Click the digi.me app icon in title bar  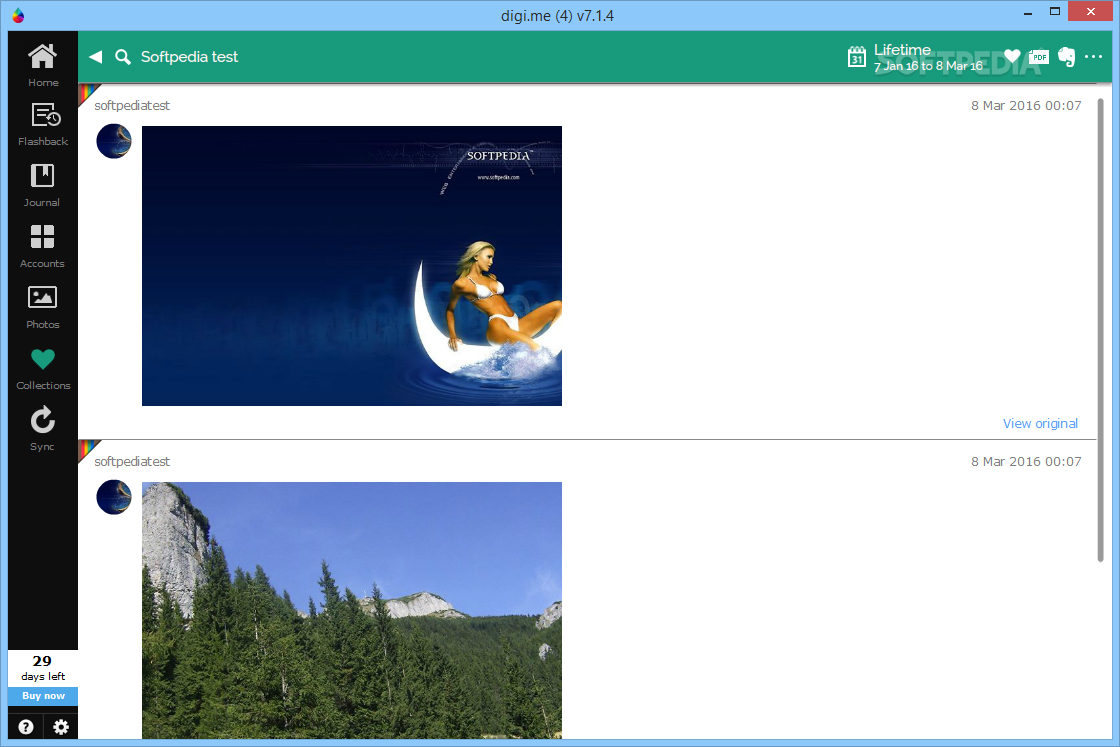pyautogui.click(x=18, y=15)
